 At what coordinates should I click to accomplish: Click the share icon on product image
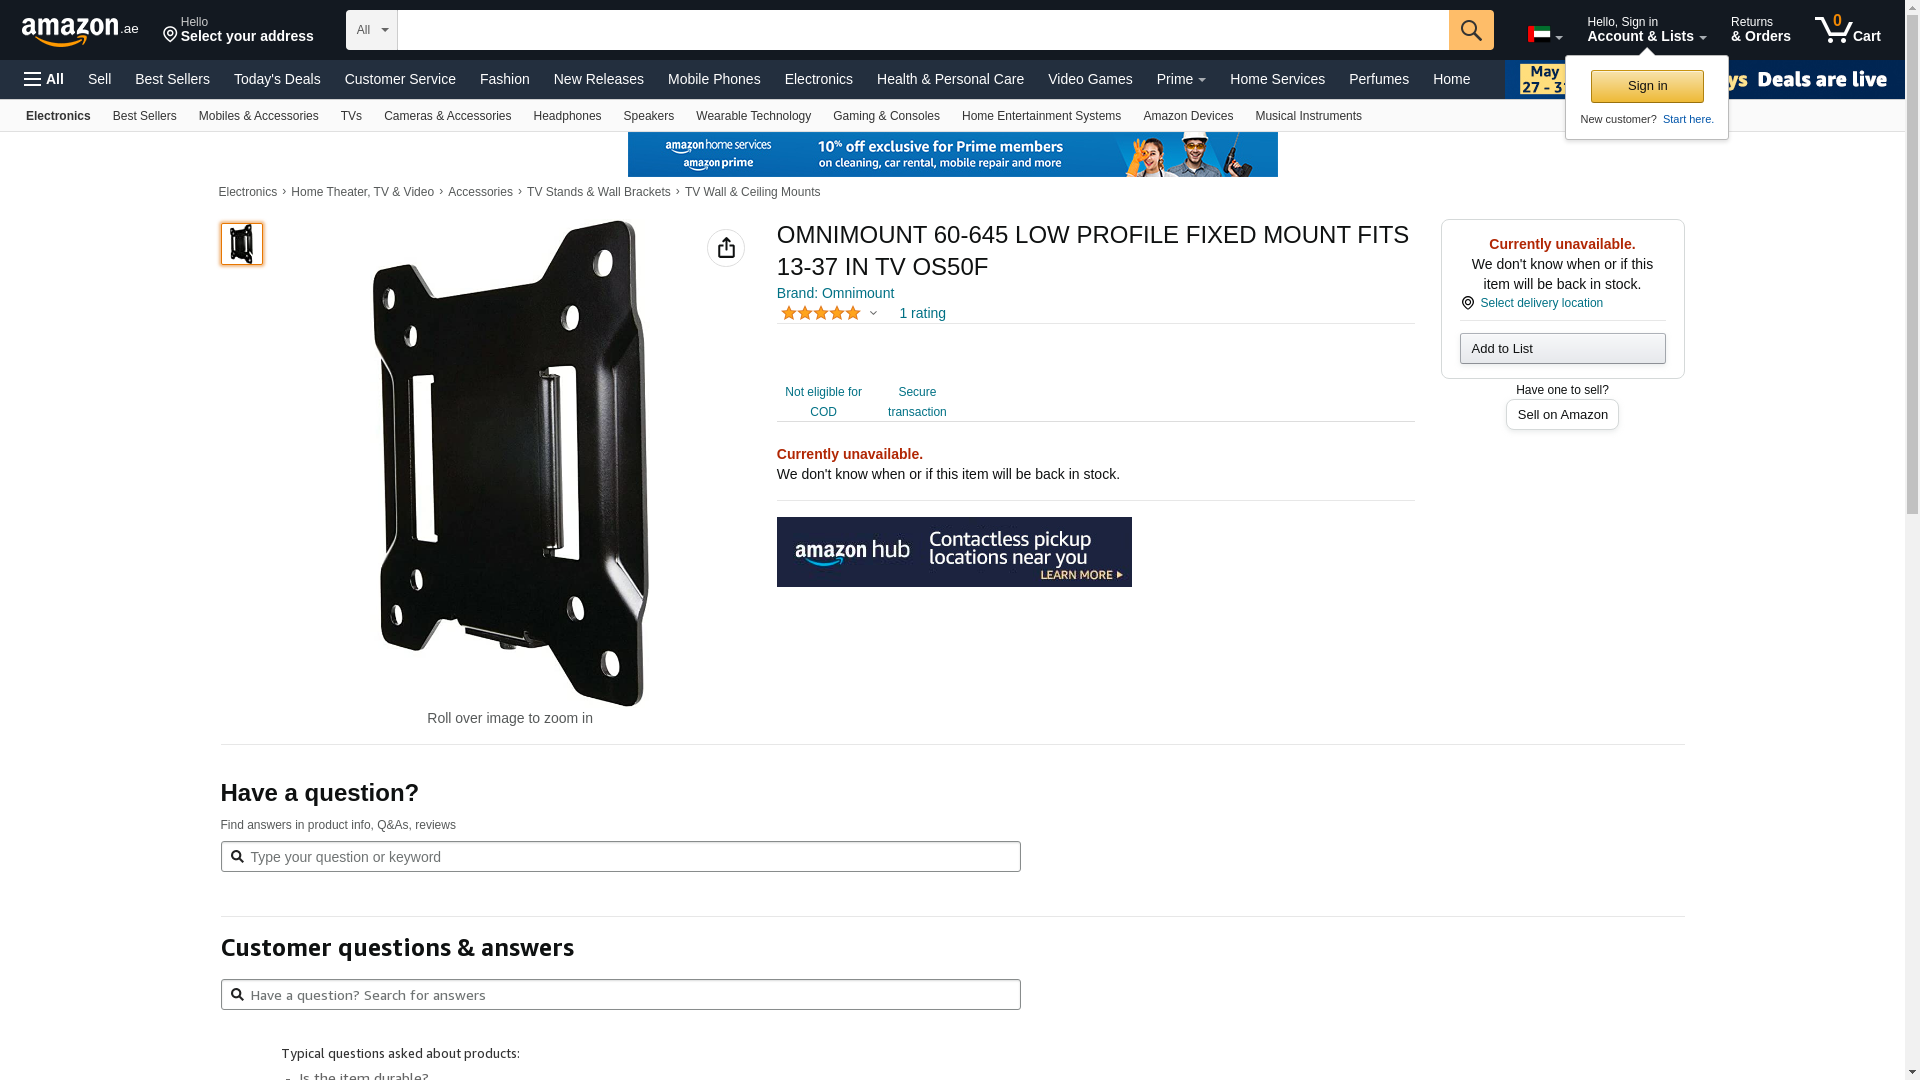(726, 248)
